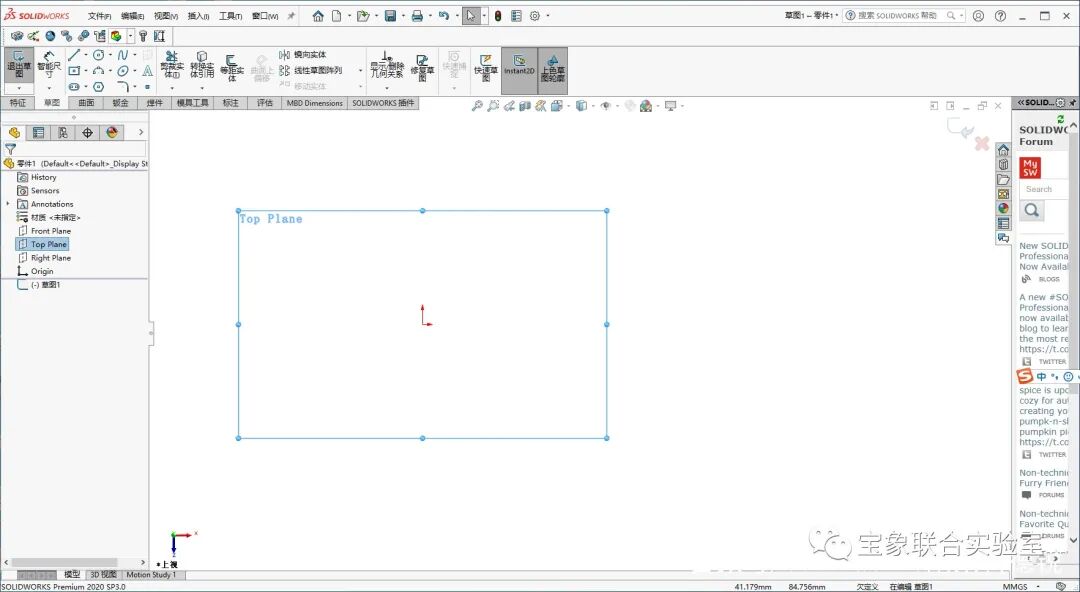Toggle Hide/Show Items eye icon

(x=605, y=105)
